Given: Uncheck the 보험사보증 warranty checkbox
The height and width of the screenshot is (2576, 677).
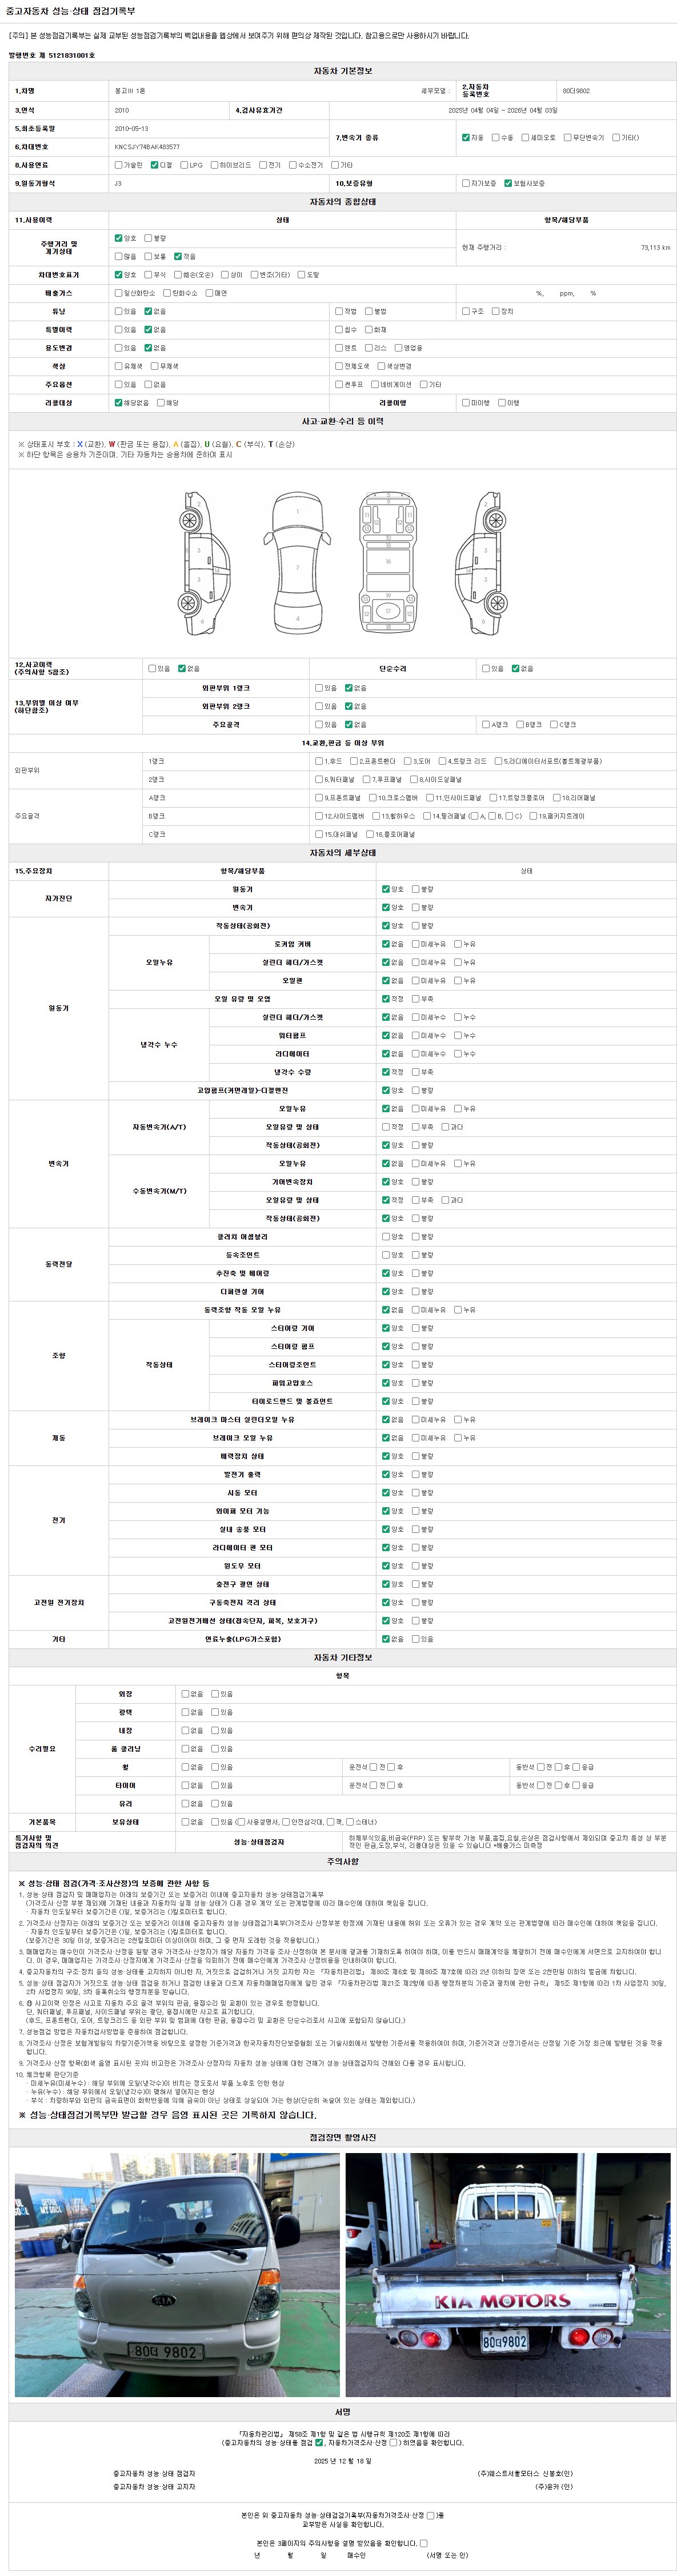Looking at the screenshot, I should click(508, 183).
